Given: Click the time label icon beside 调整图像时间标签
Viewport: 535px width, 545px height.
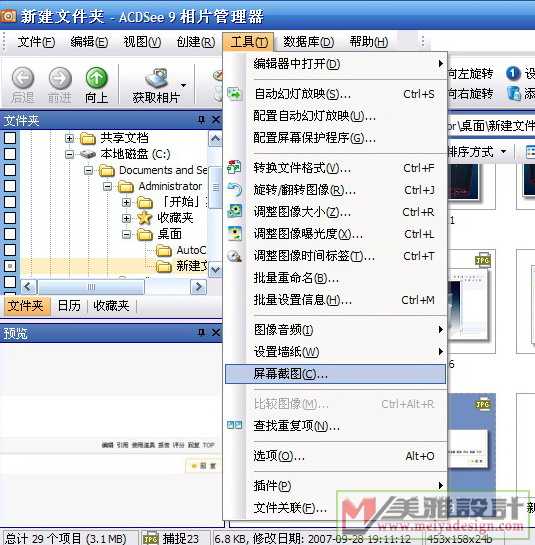Looking at the screenshot, I should [x=234, y=256].
